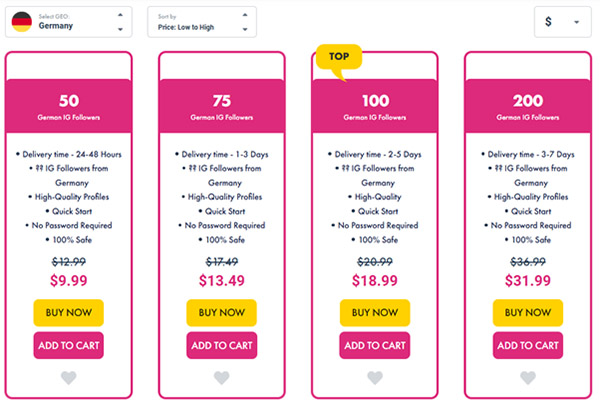The width and height of the screenshot is (600, 406).
Task: Click the yellow TOP badge
Action: pos(338,58)
